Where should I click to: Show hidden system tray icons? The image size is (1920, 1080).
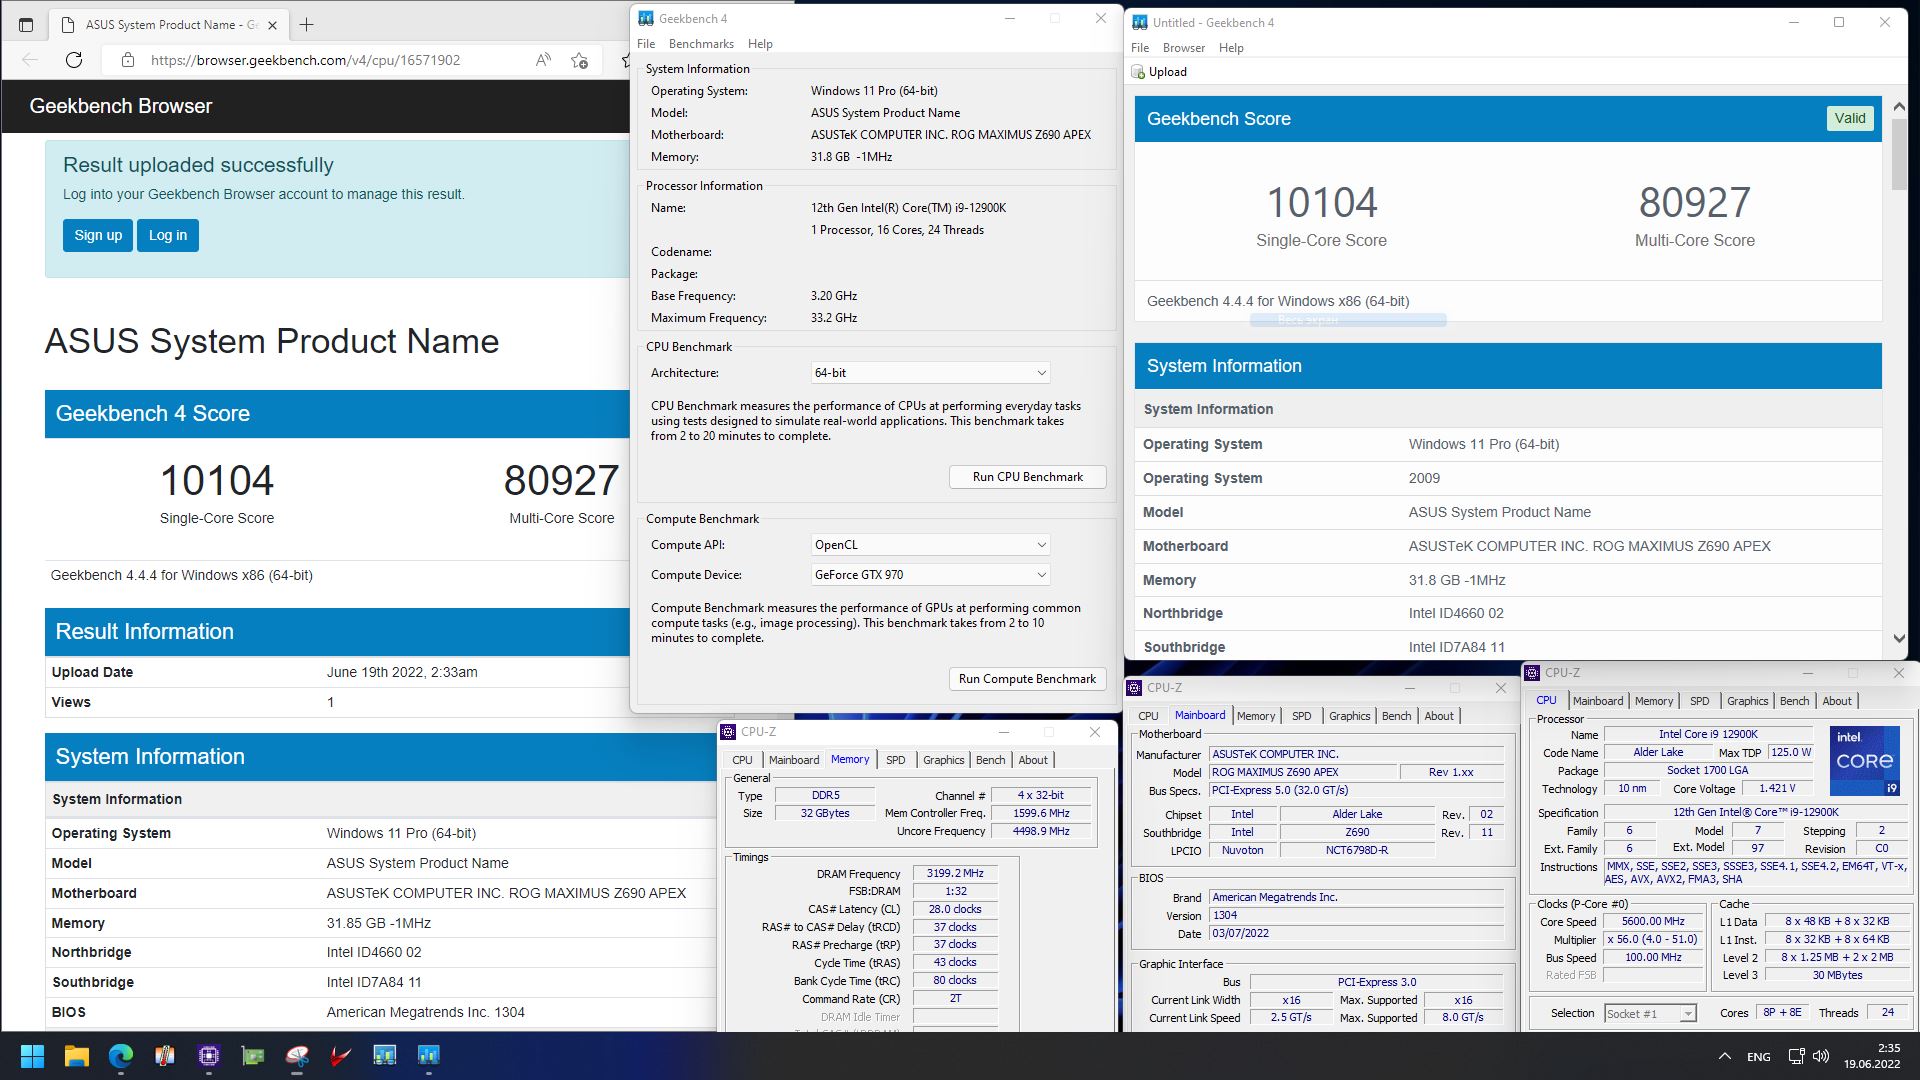click(1724, 1056)
